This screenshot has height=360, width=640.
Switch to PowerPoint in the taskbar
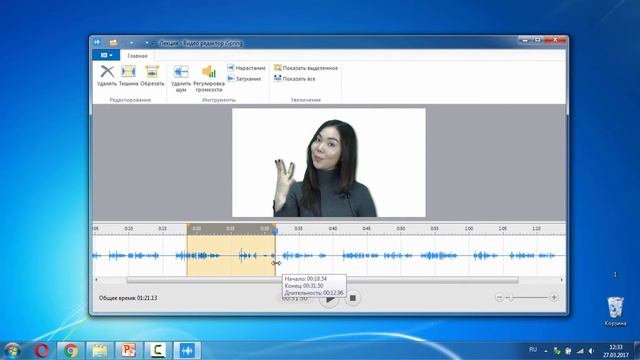click(129, 350)
